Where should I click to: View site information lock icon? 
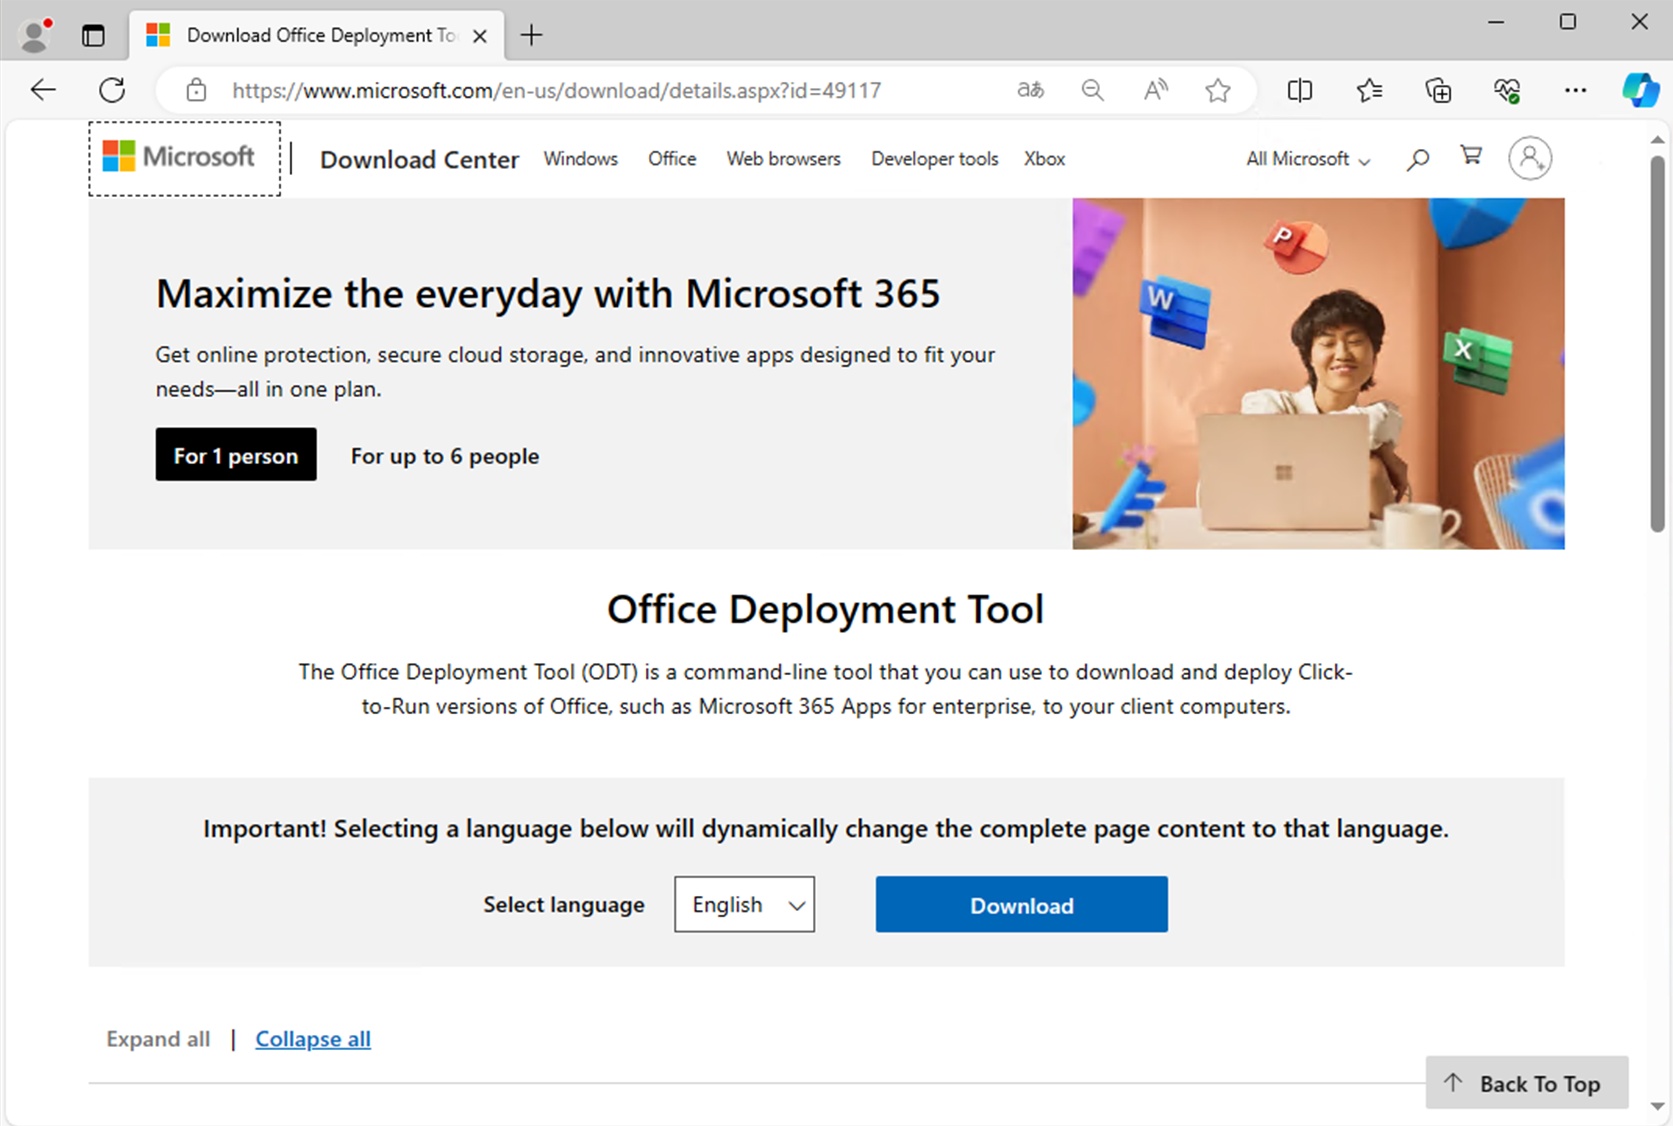197,90
